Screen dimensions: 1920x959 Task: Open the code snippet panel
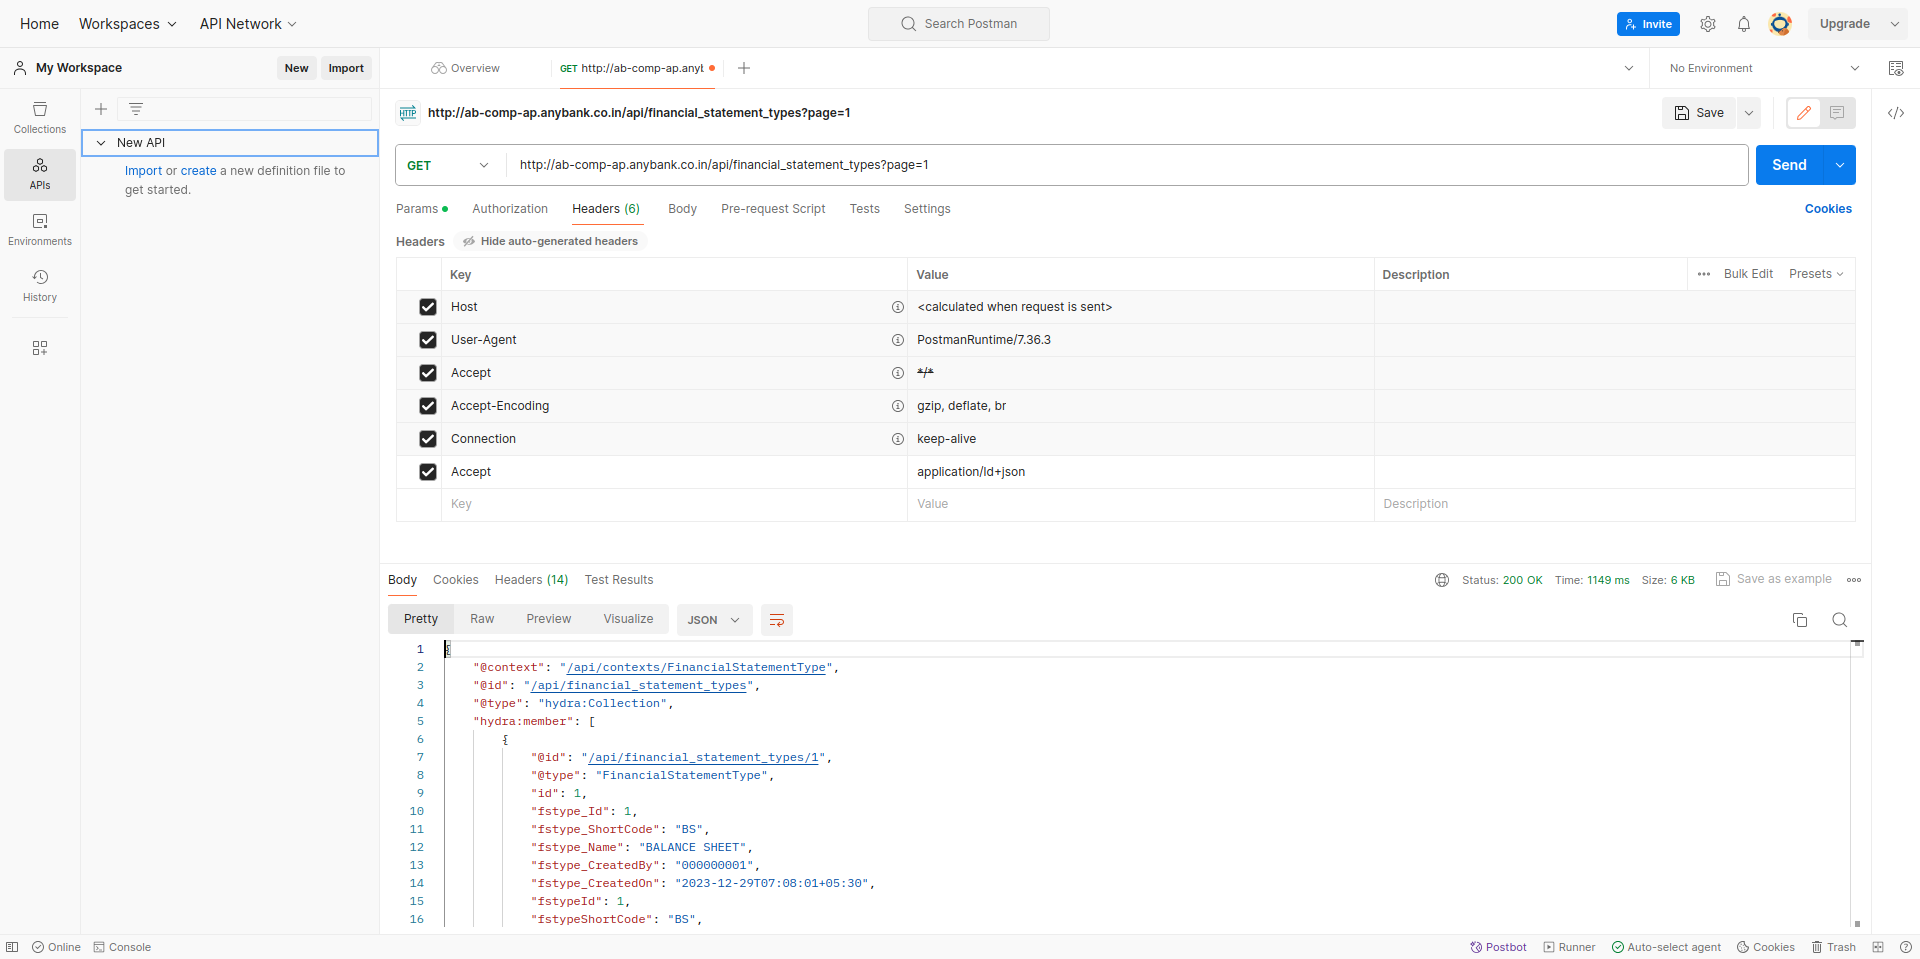[1897, 113]
